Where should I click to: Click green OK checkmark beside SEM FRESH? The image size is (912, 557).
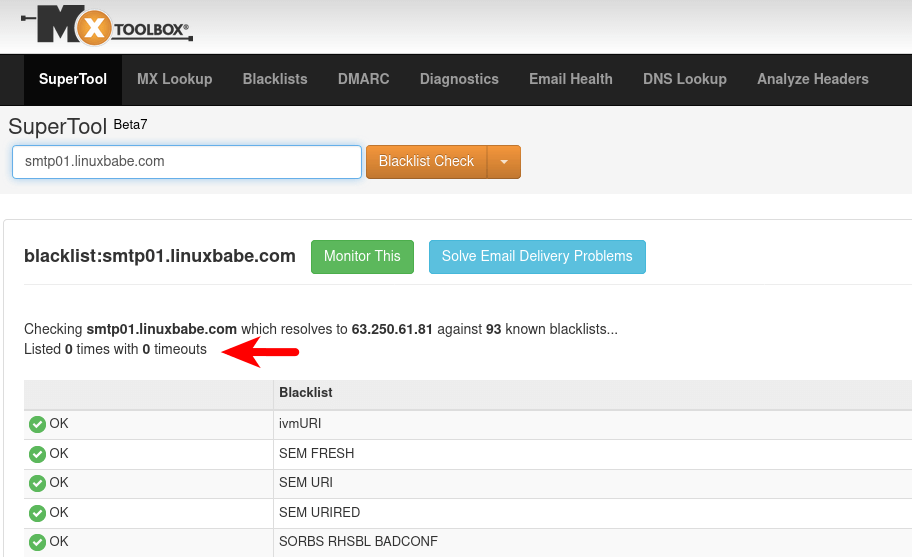click(x=37, y=454)
